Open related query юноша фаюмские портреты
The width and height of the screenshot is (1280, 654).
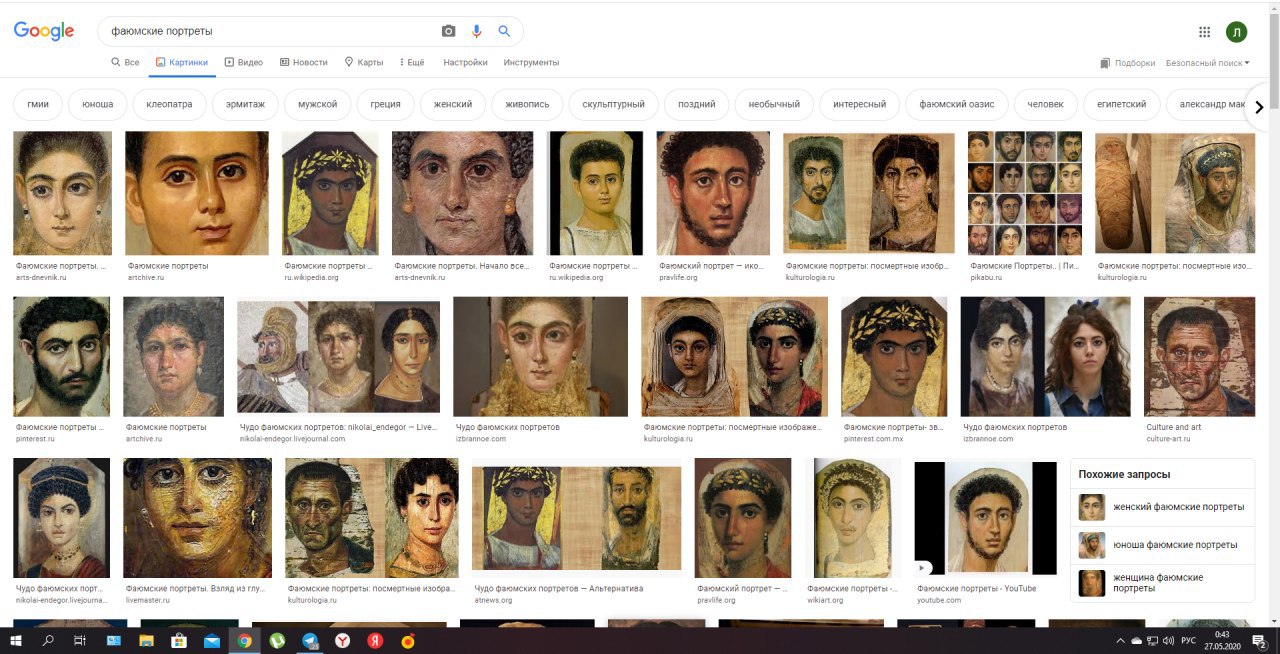click(1162, 545)
